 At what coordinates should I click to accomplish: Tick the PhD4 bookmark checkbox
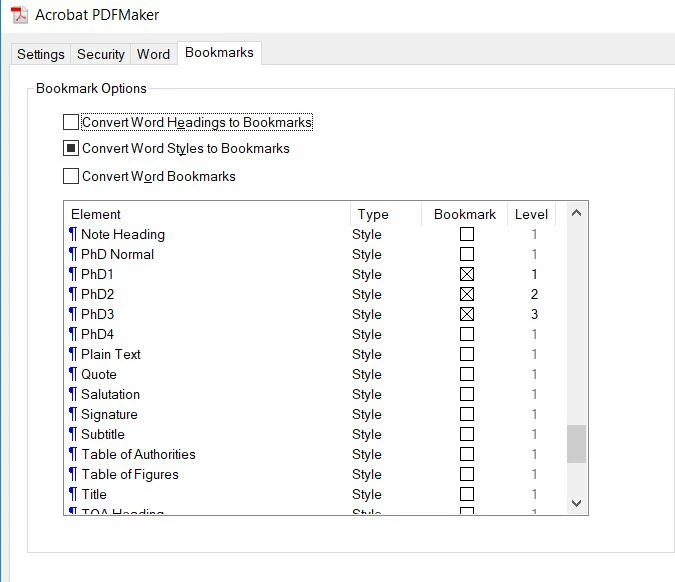coord(467,334)
